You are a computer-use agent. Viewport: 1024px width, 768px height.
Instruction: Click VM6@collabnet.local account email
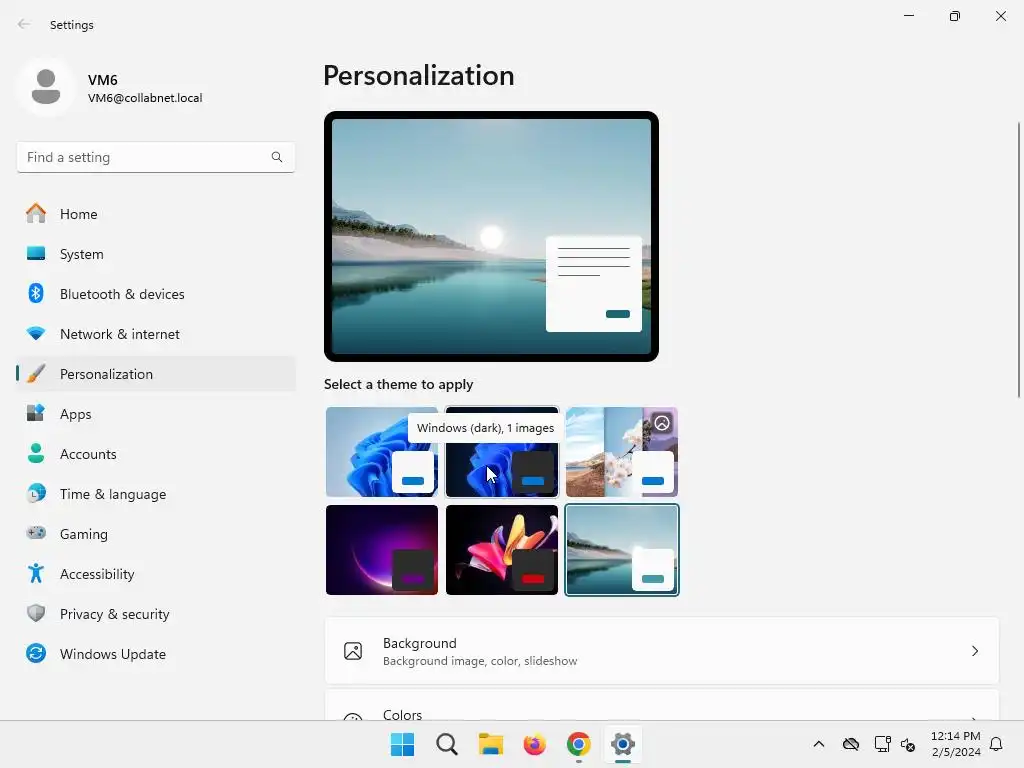coord(145,98)
